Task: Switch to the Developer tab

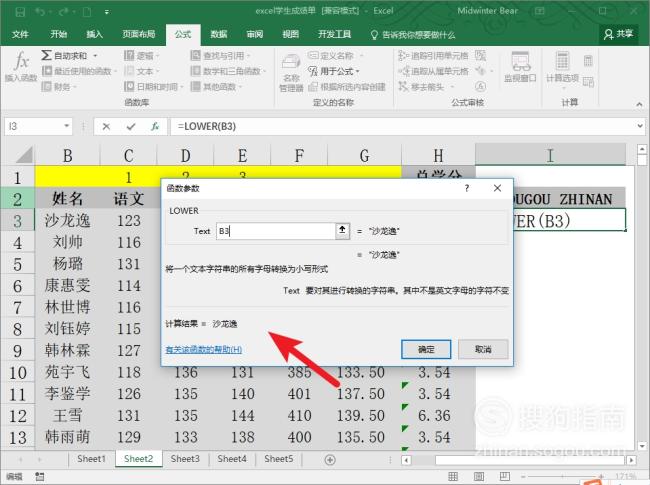Action: point(334,34)
